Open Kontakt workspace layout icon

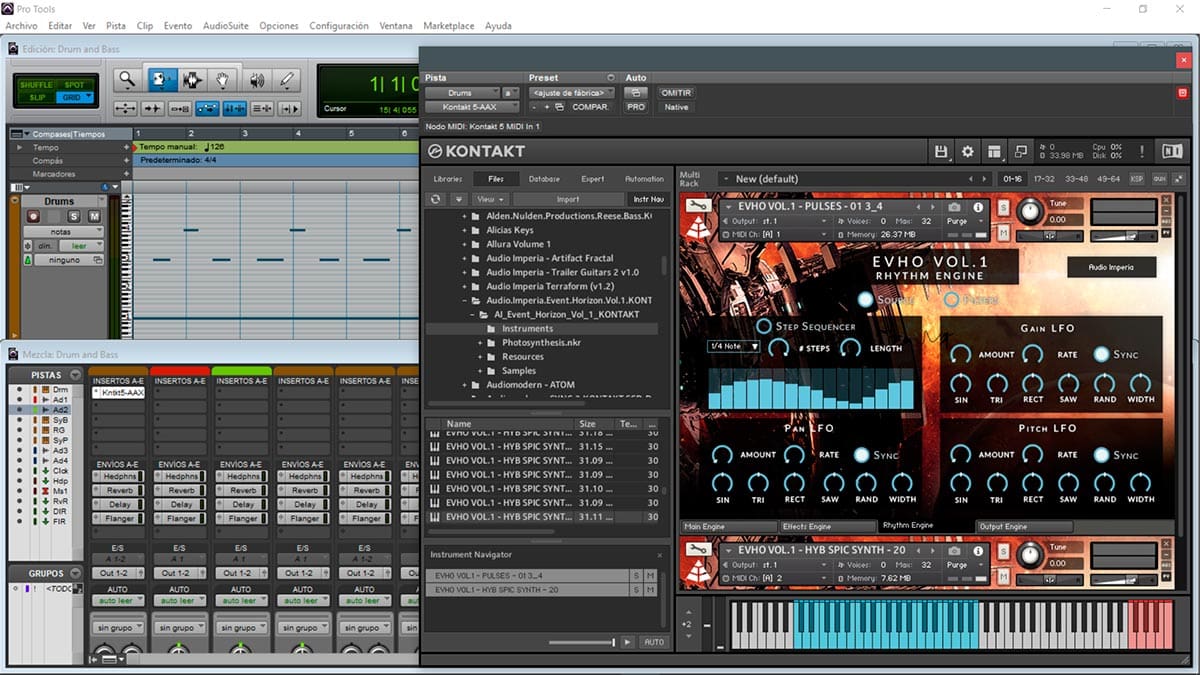tap(994, 151)
